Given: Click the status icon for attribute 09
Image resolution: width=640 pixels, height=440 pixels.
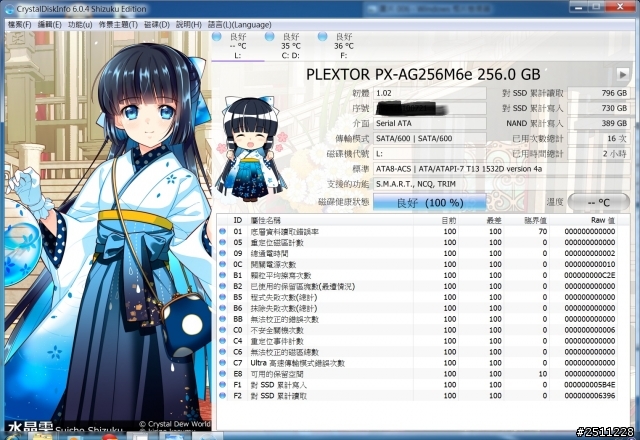Looking at the screenshot, I should click(222, 253).
